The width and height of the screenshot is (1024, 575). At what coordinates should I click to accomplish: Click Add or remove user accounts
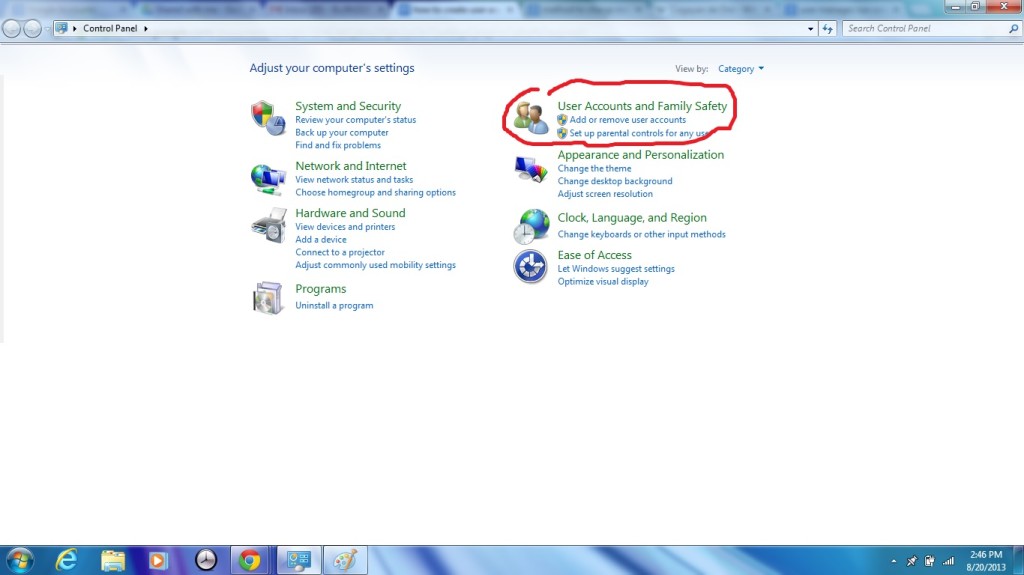[x=628, y=120]
